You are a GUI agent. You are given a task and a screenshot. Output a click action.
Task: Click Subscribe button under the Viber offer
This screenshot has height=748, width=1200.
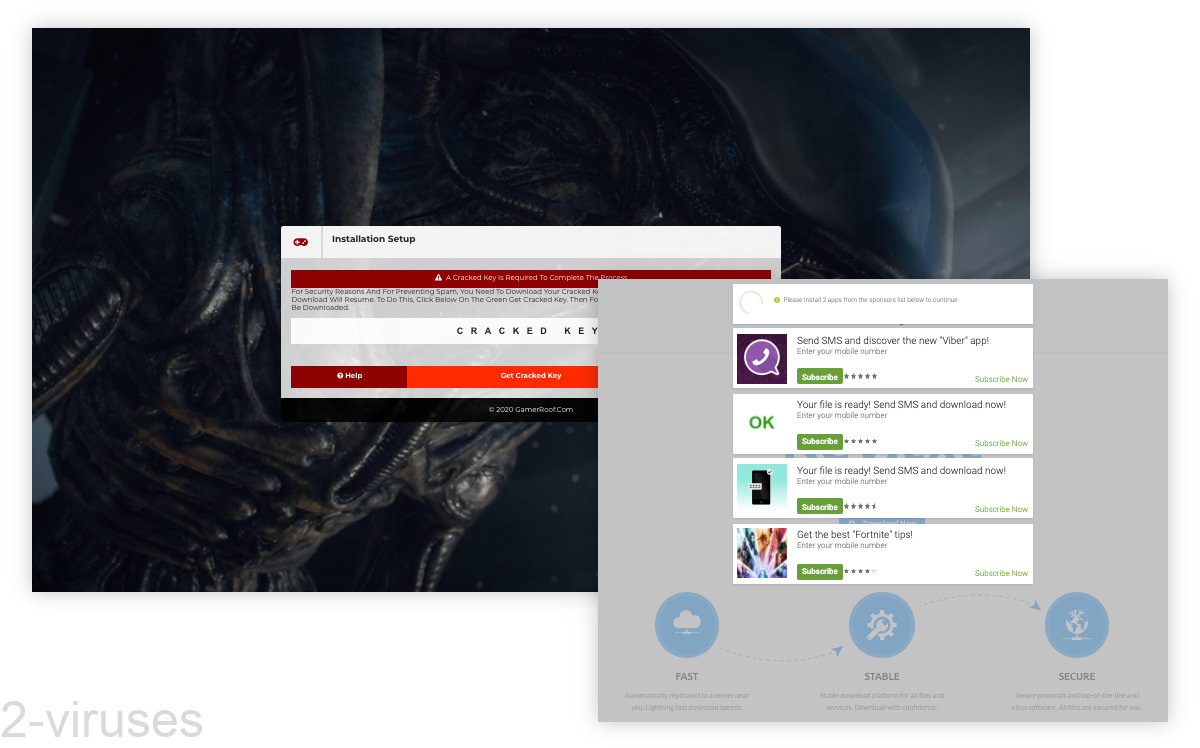coord(820,377)
